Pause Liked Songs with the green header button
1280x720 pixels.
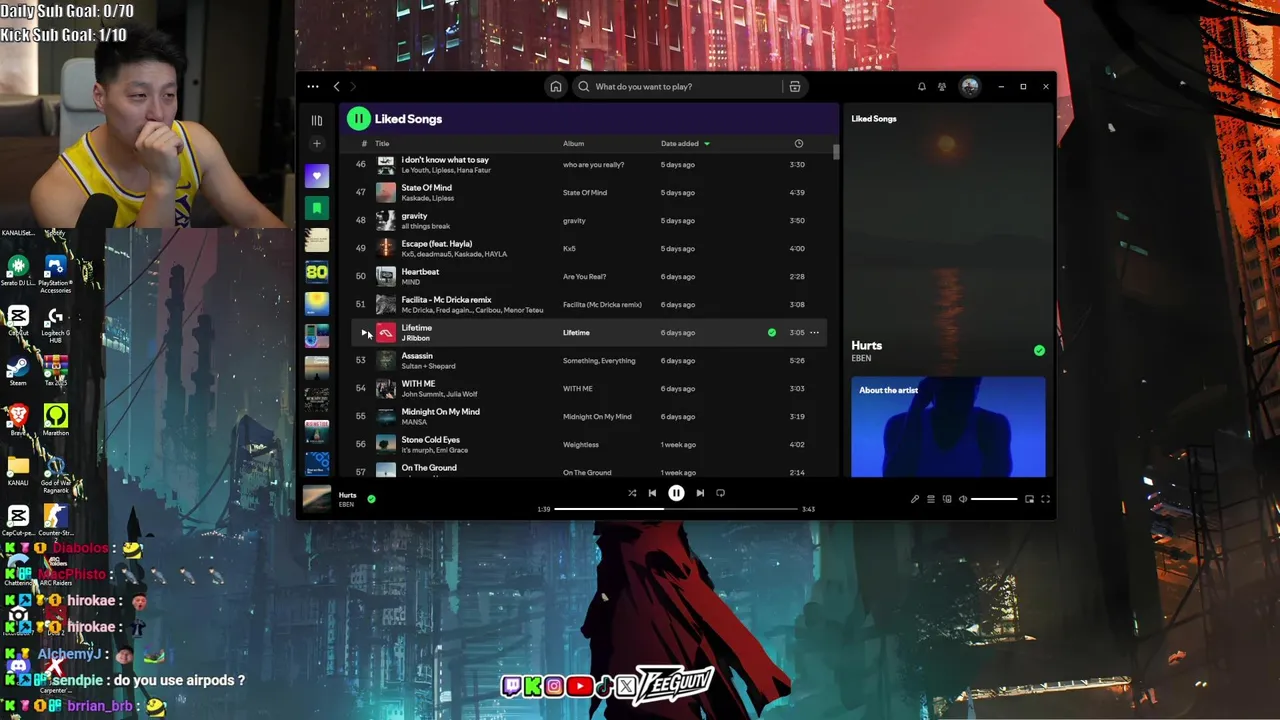point(358,119)
